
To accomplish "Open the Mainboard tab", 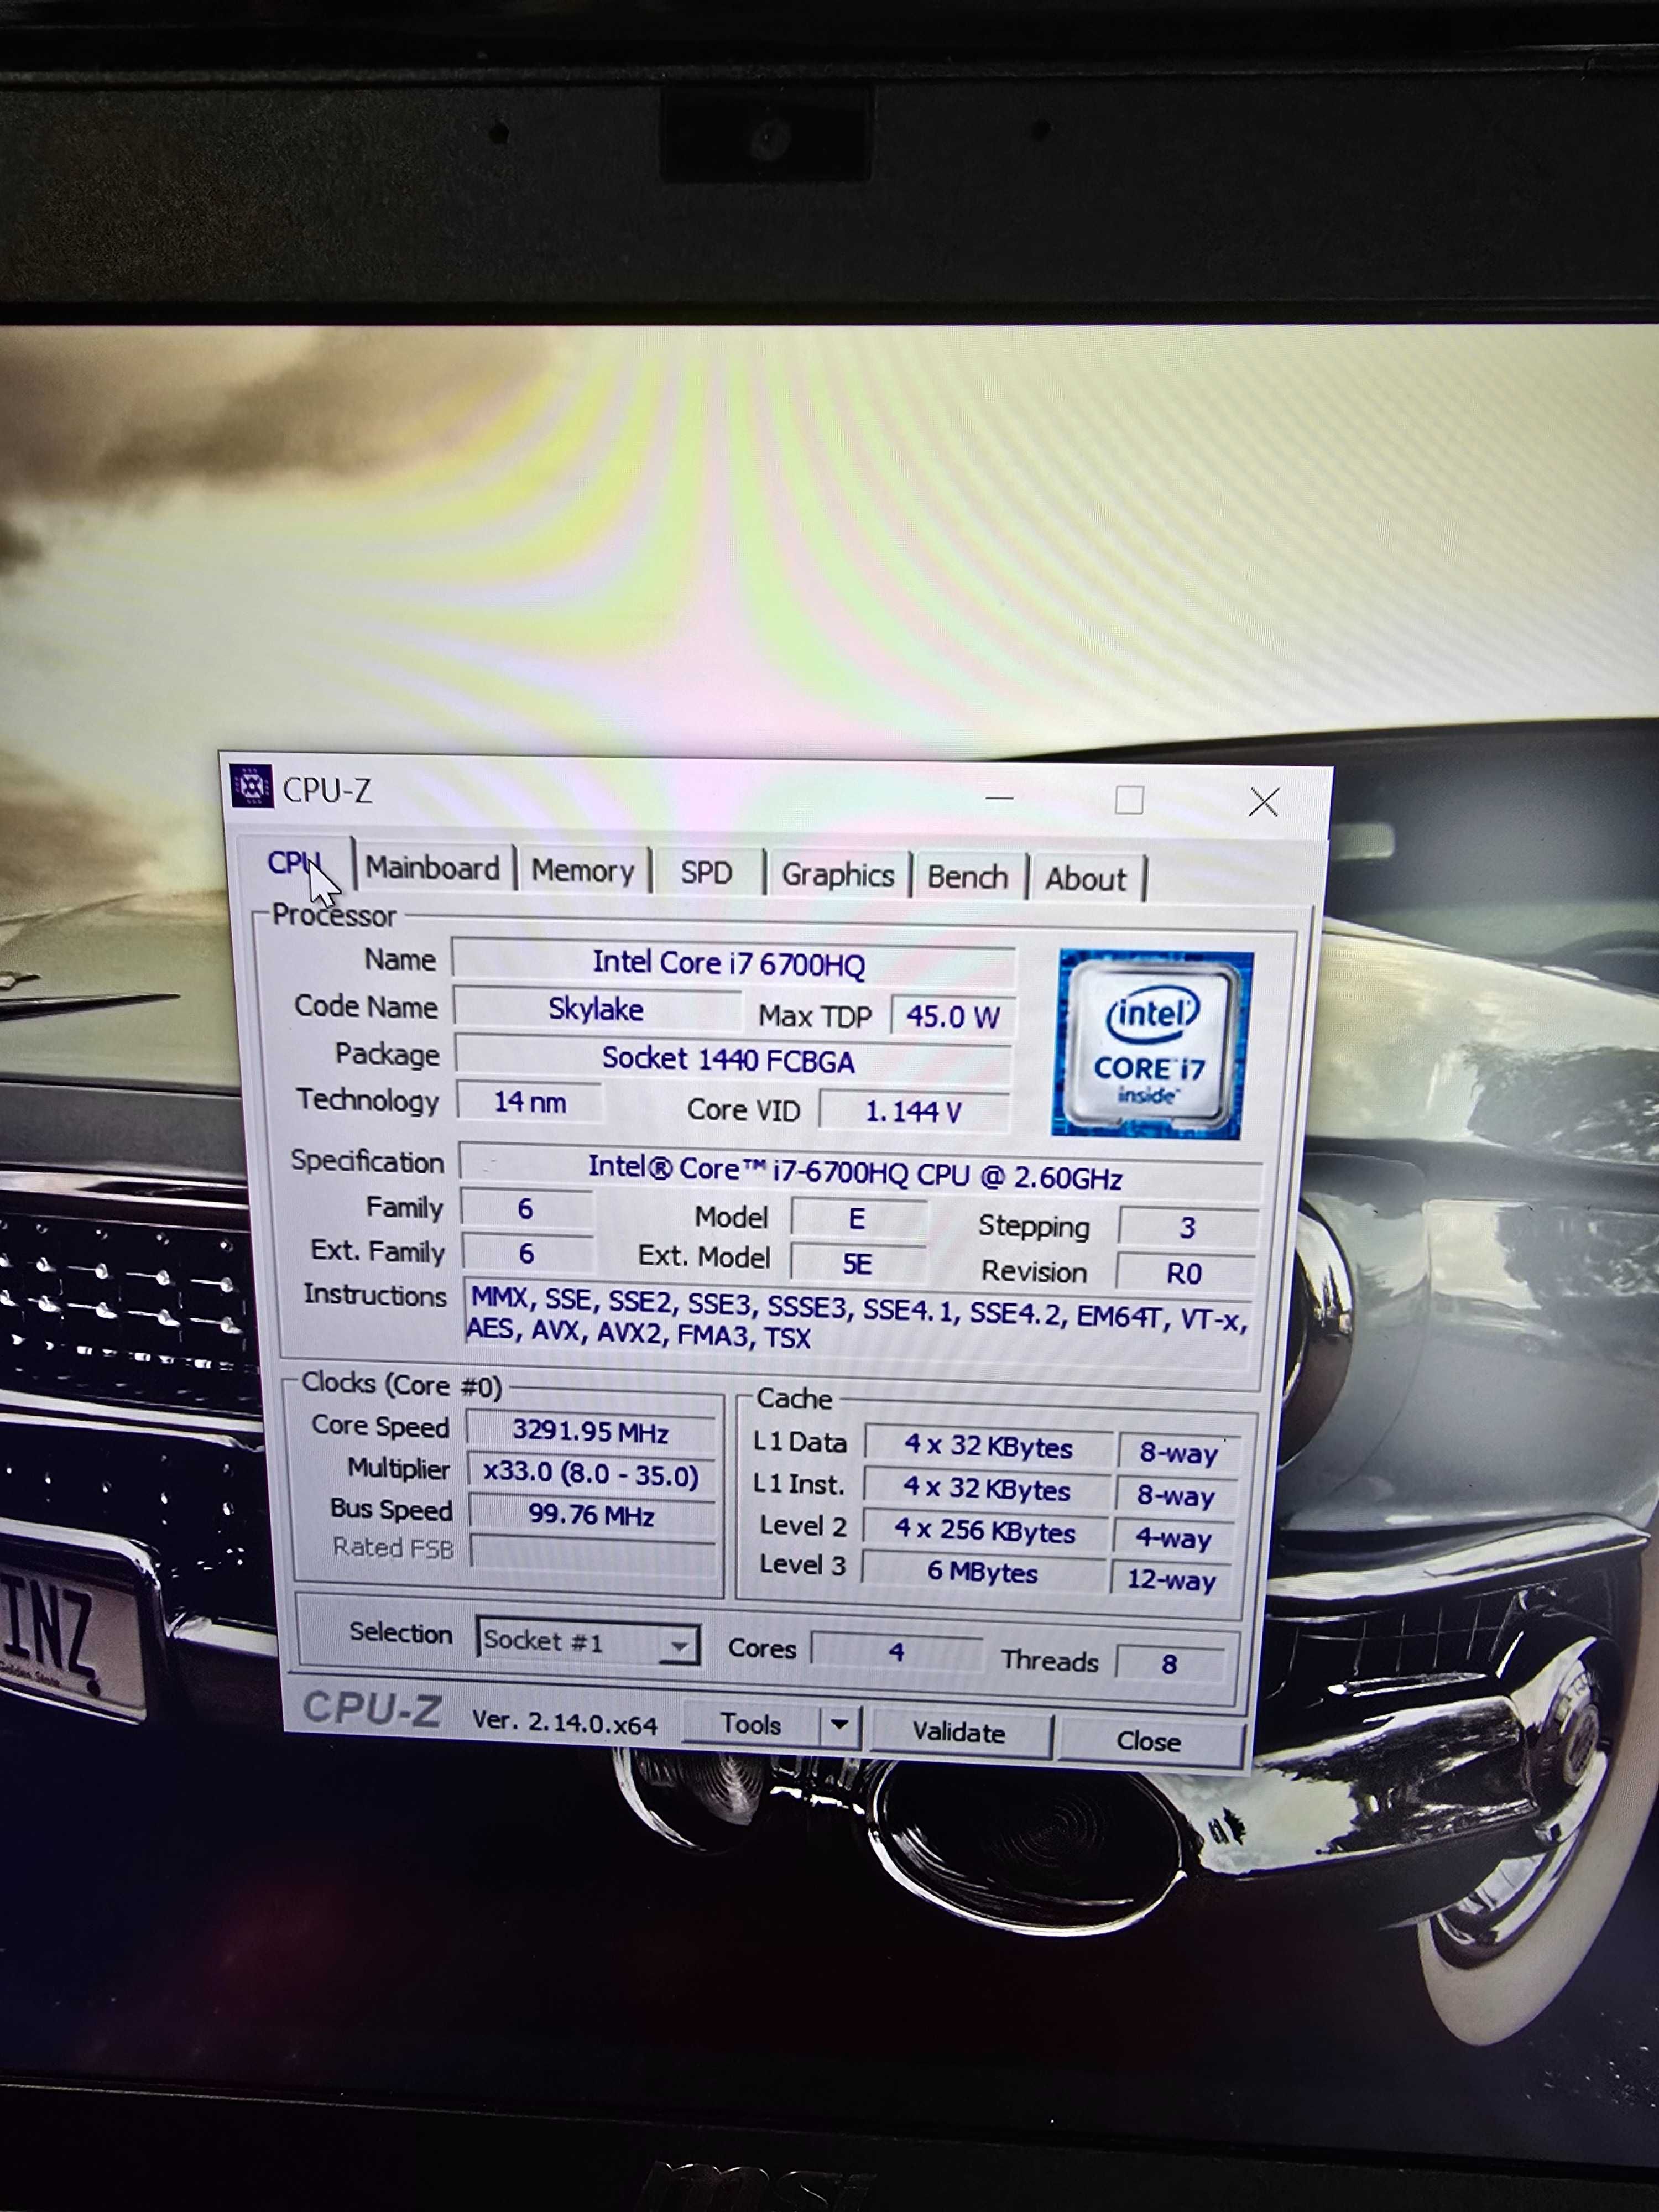I will pos(432,867).
